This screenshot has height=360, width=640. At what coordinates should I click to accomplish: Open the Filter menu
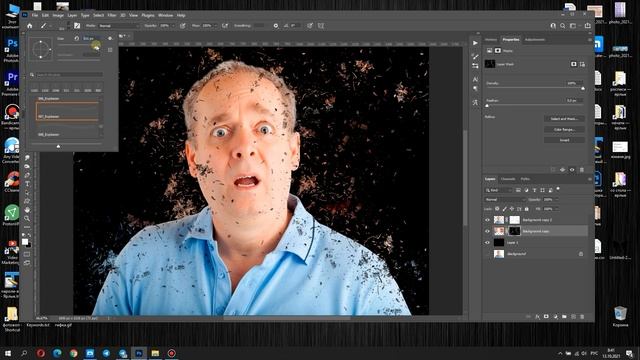coord(112,15)
